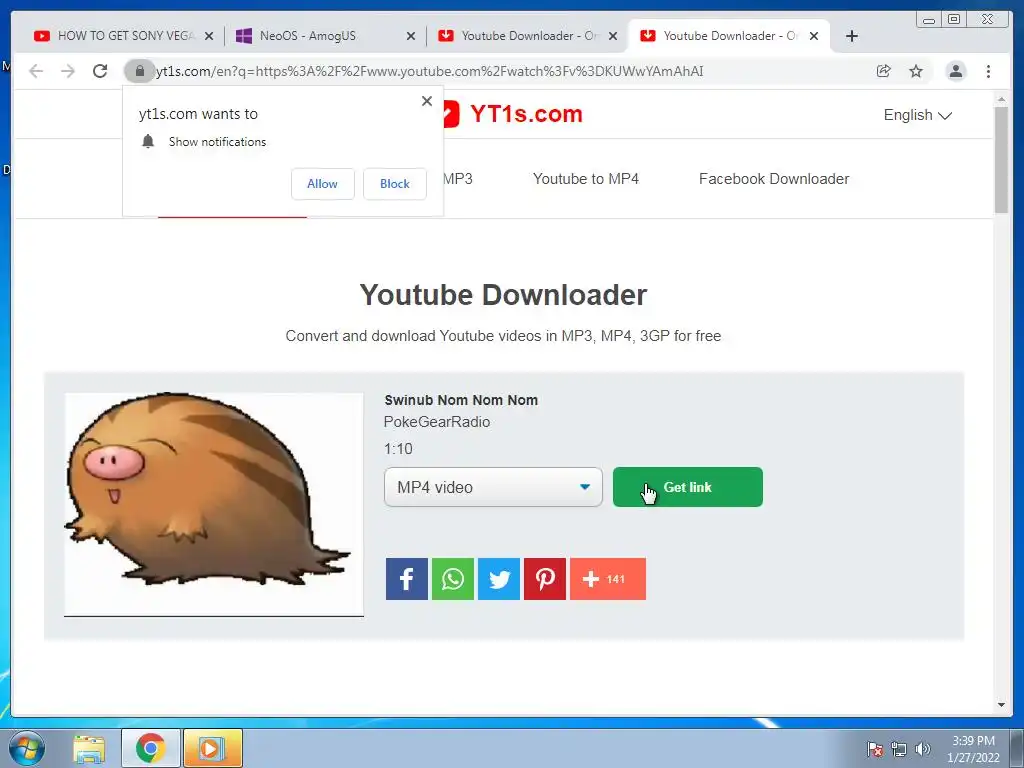Screen dimensions: 1024x768
Task: Open more share options showing 141
Action: pos(607,579)
